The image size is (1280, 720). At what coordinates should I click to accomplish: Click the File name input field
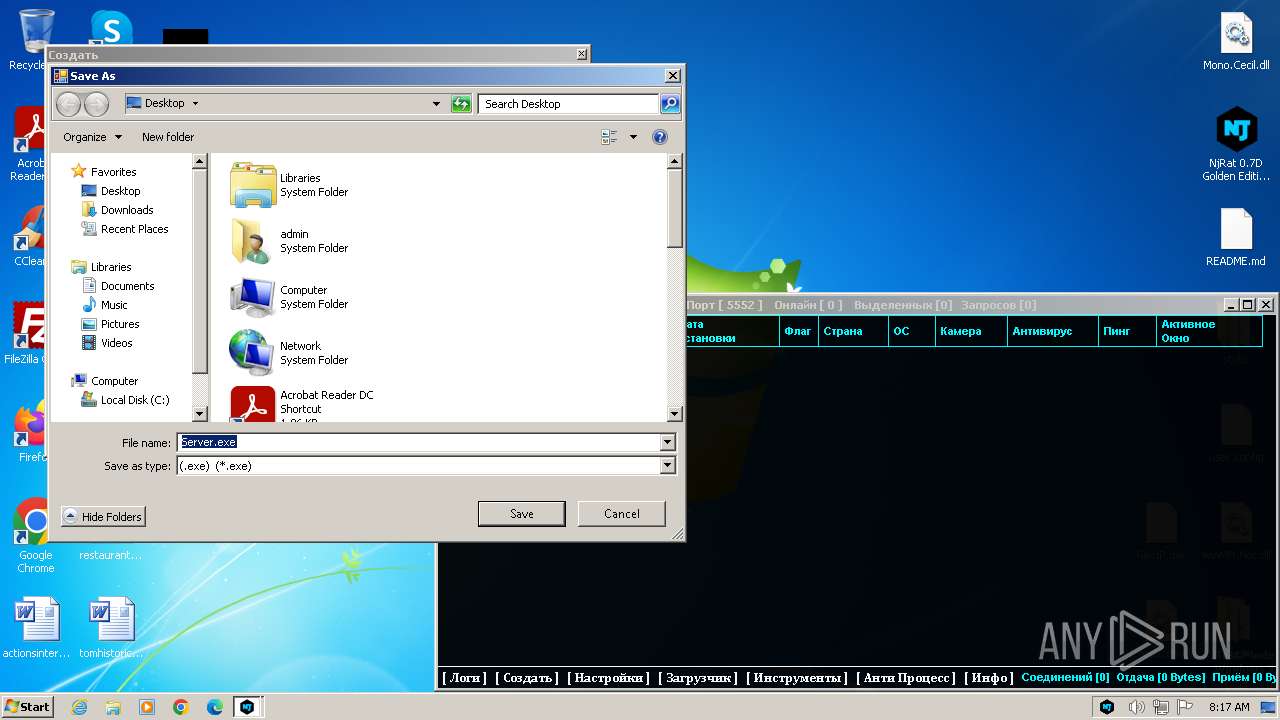(418, 442)
